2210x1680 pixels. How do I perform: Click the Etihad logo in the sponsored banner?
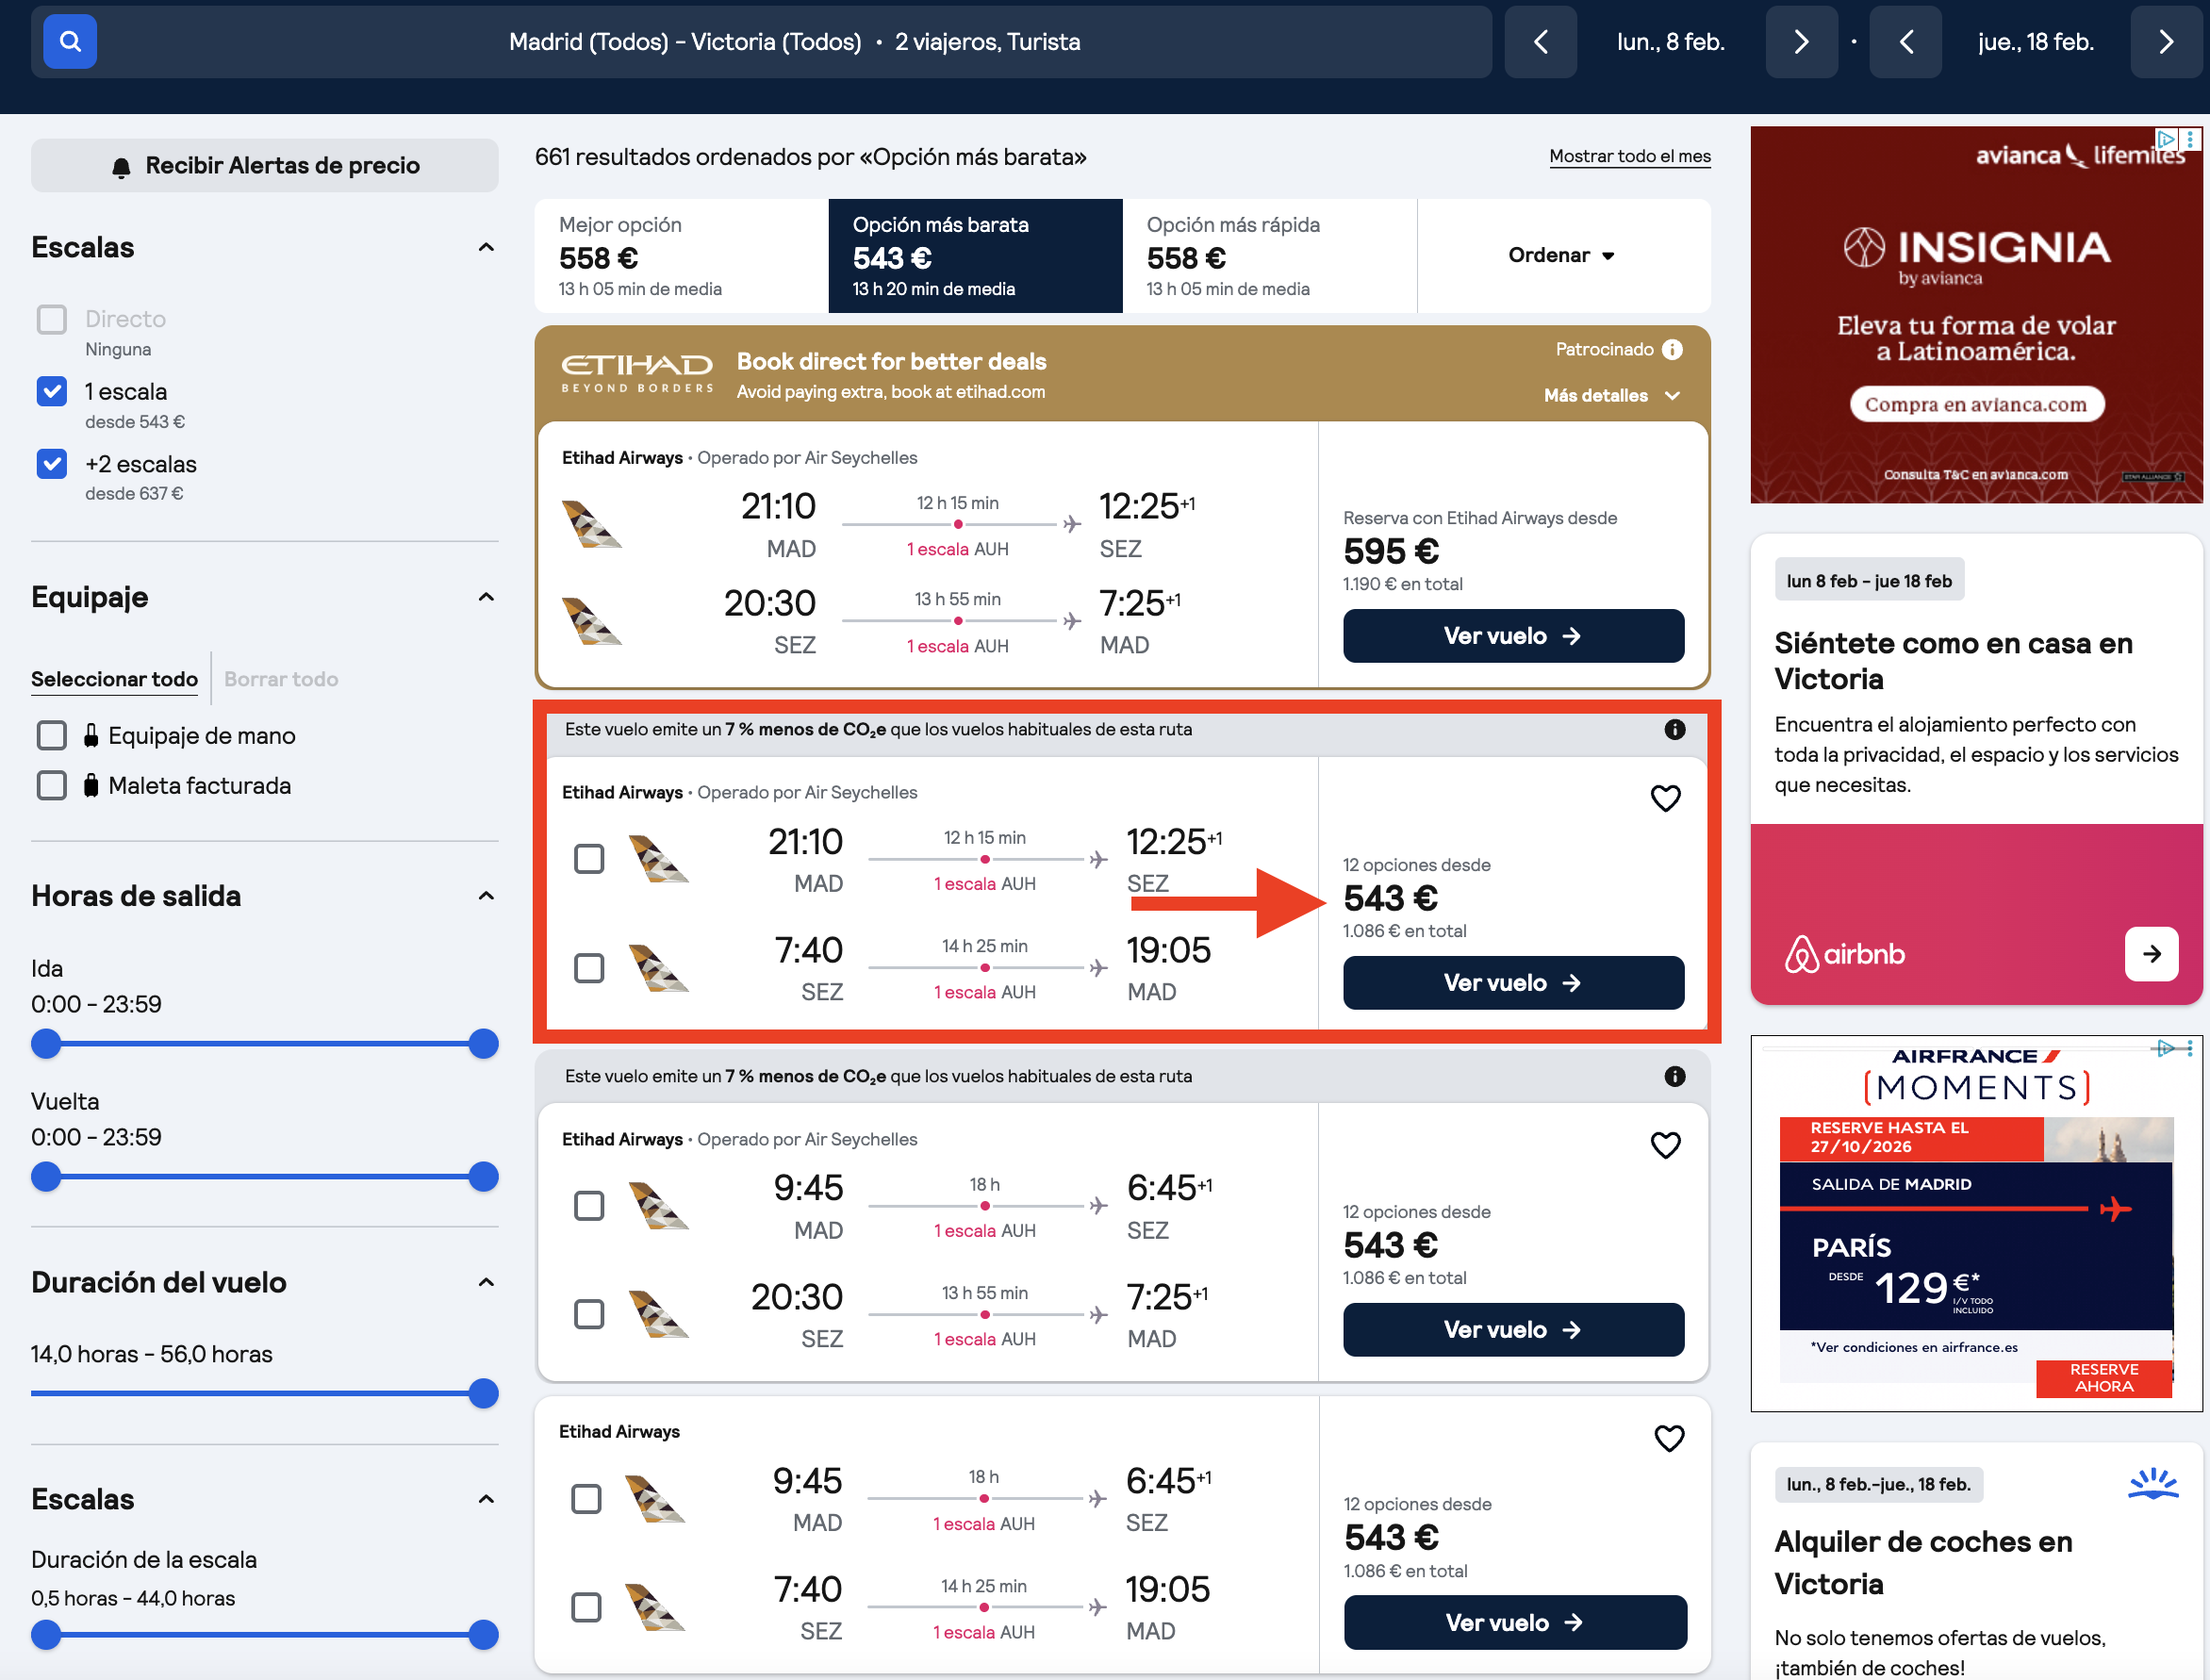click(x=637, y=373)
